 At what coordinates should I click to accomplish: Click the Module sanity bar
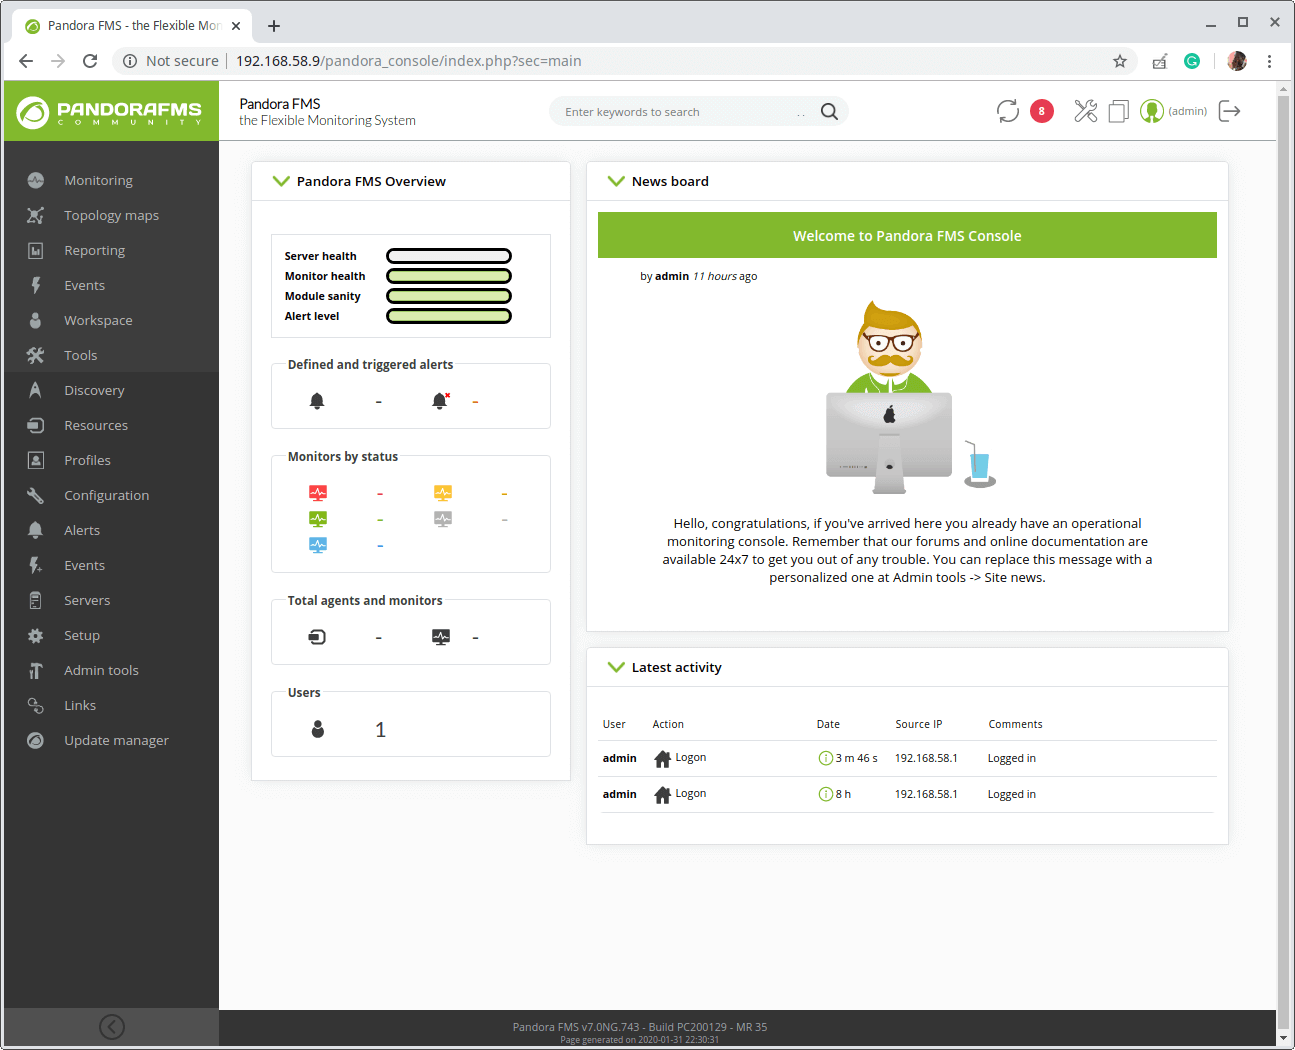(449, 296)
